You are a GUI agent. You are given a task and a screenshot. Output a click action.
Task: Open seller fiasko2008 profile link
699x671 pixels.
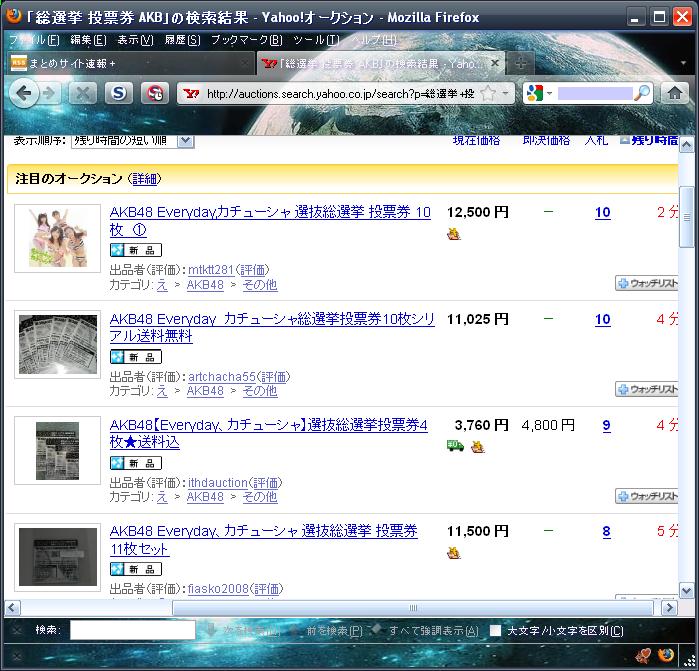point(218,589)
